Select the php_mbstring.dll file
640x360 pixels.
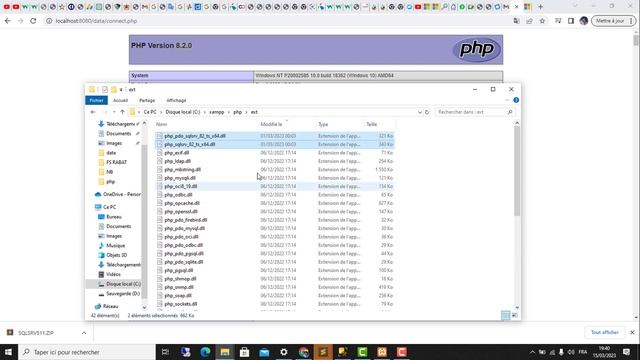coord(275,169)
